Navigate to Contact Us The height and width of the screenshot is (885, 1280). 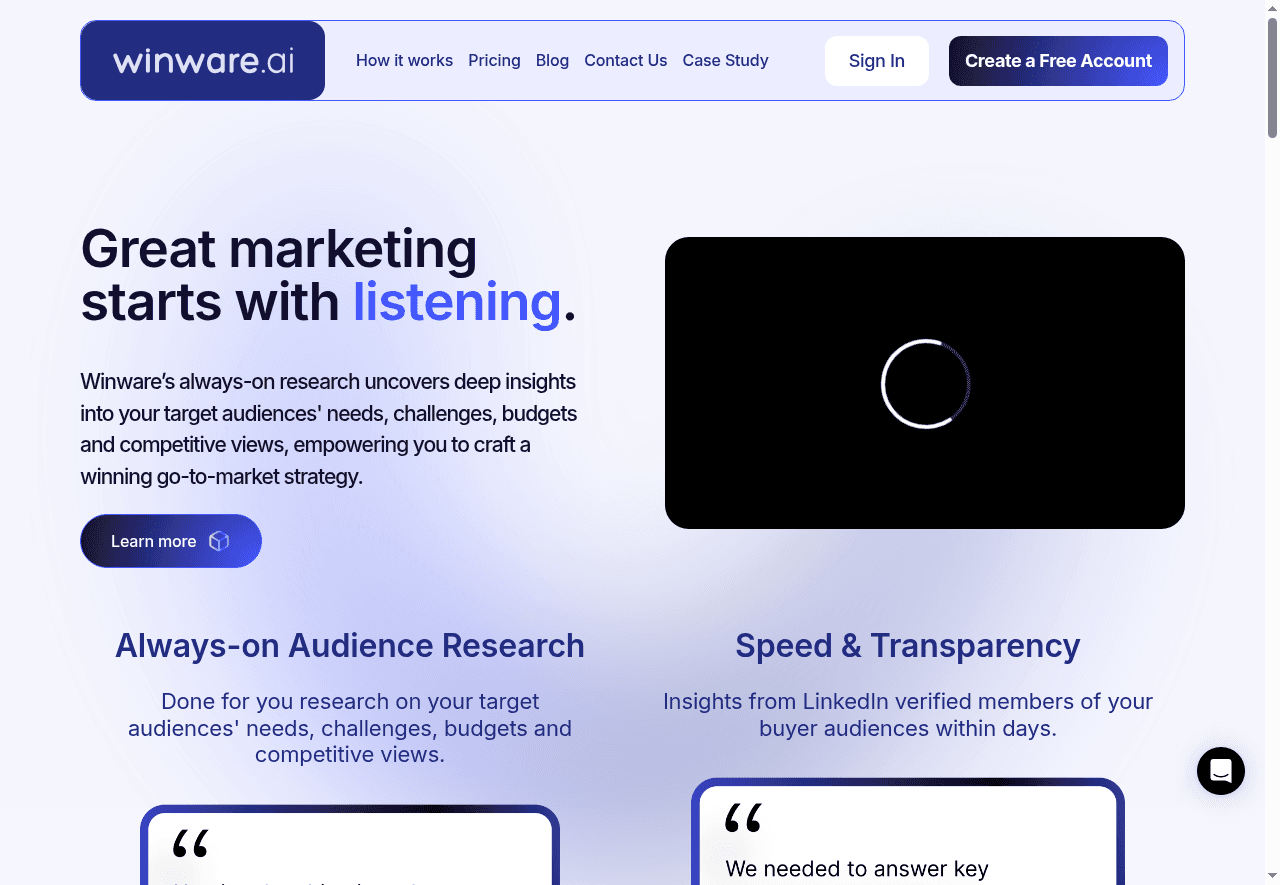coord(625,61)
